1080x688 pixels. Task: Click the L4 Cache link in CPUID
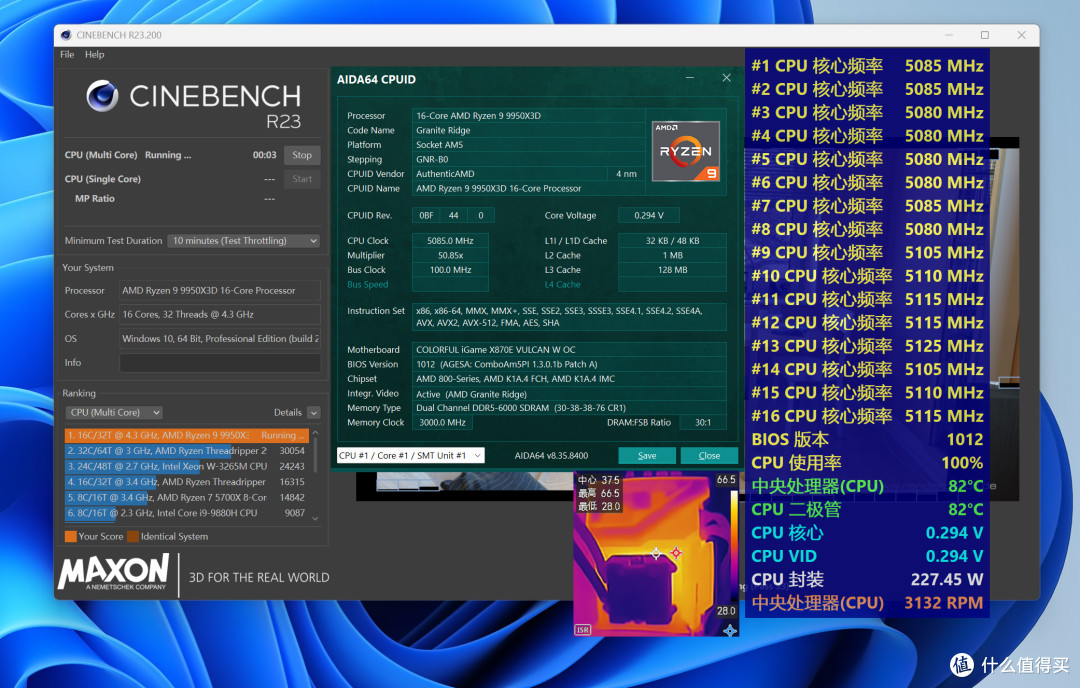click(562, 284)
